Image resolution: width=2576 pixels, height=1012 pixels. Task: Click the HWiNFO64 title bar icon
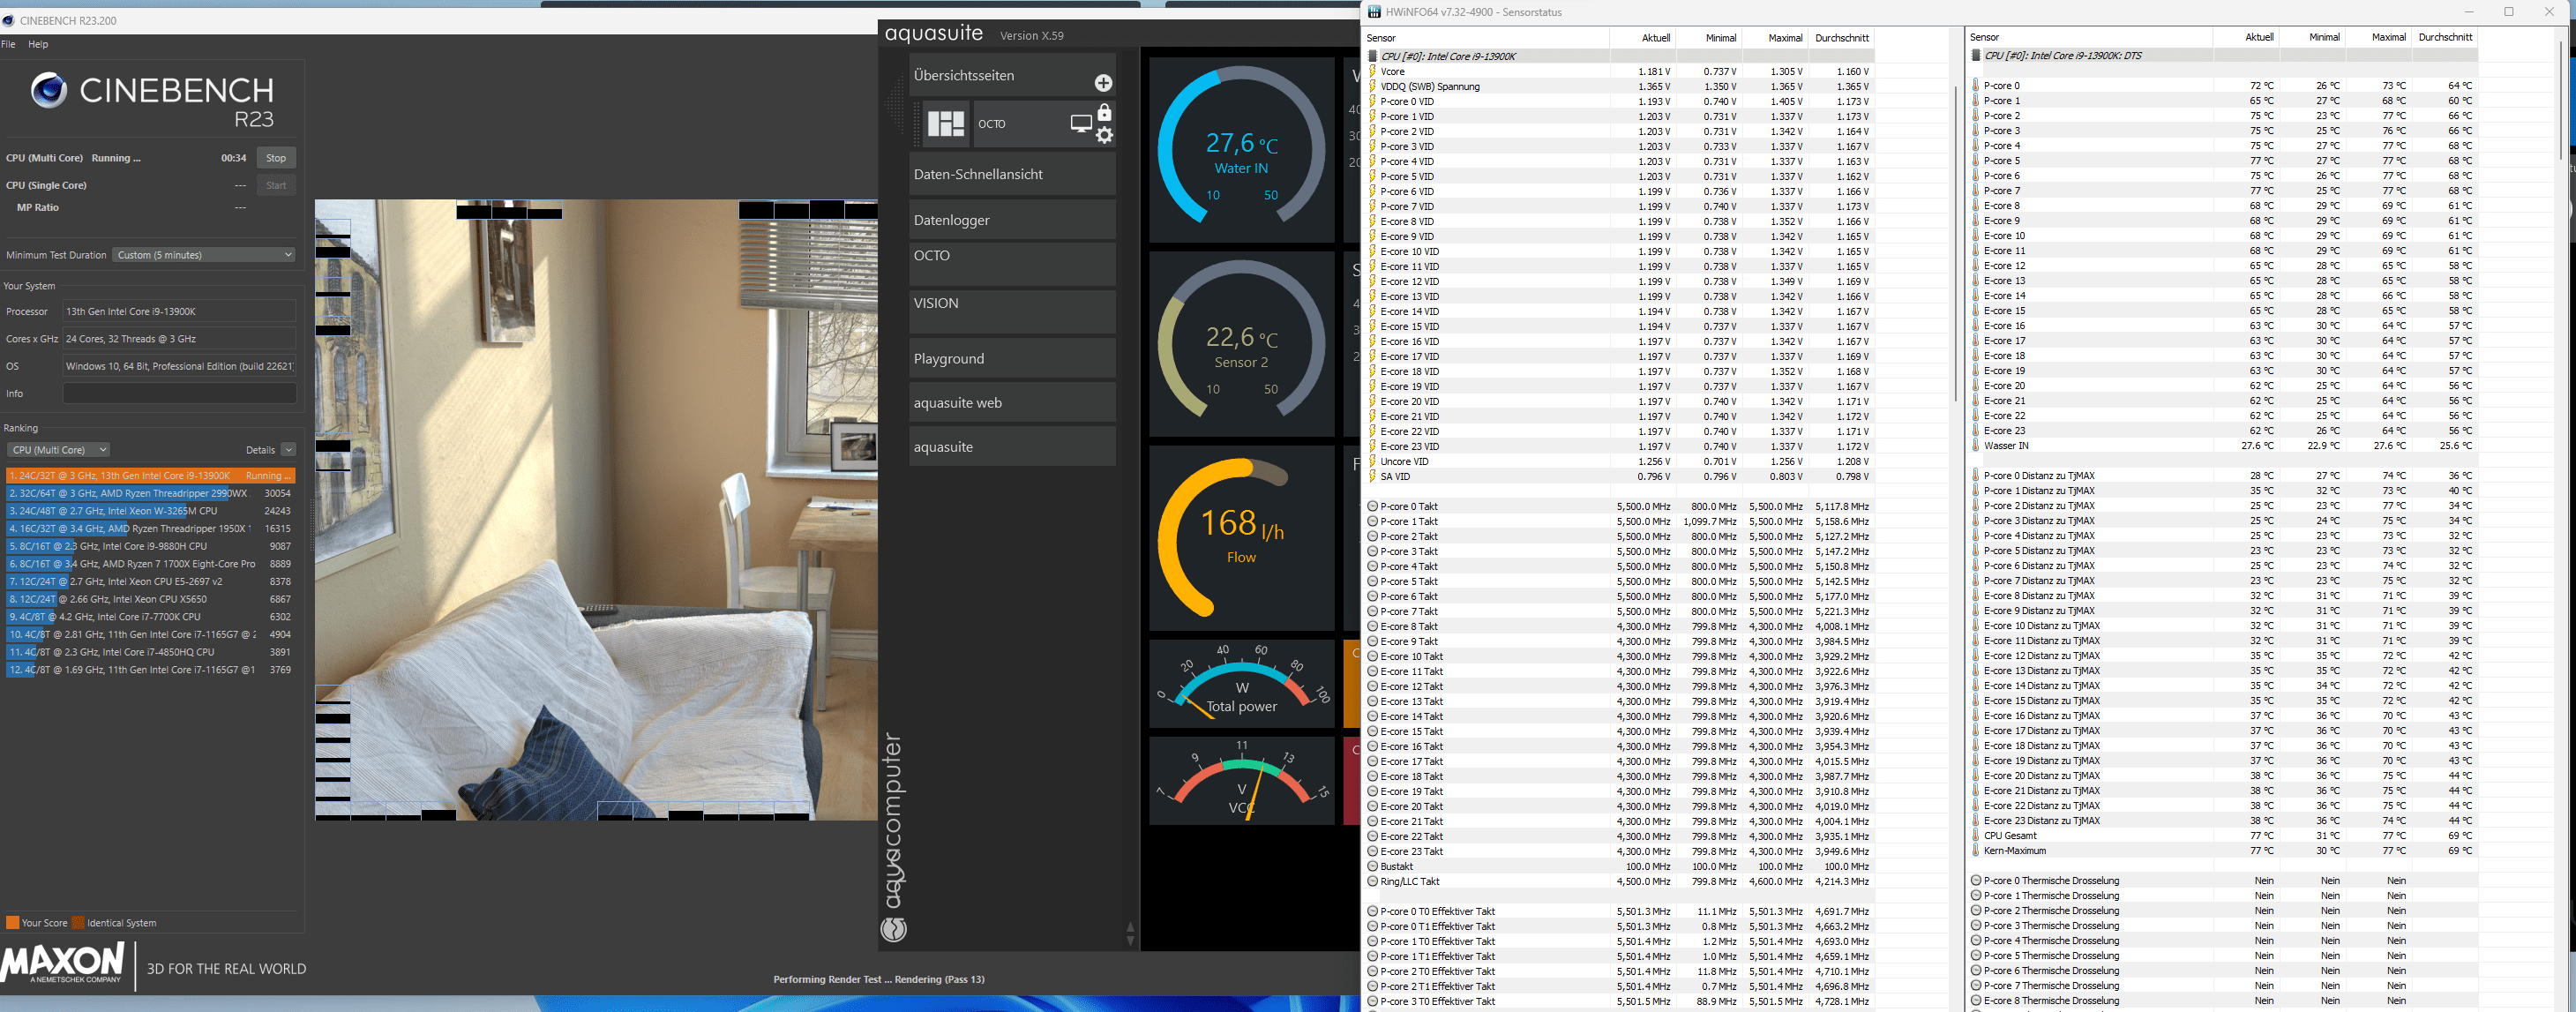pos(1375,12)
